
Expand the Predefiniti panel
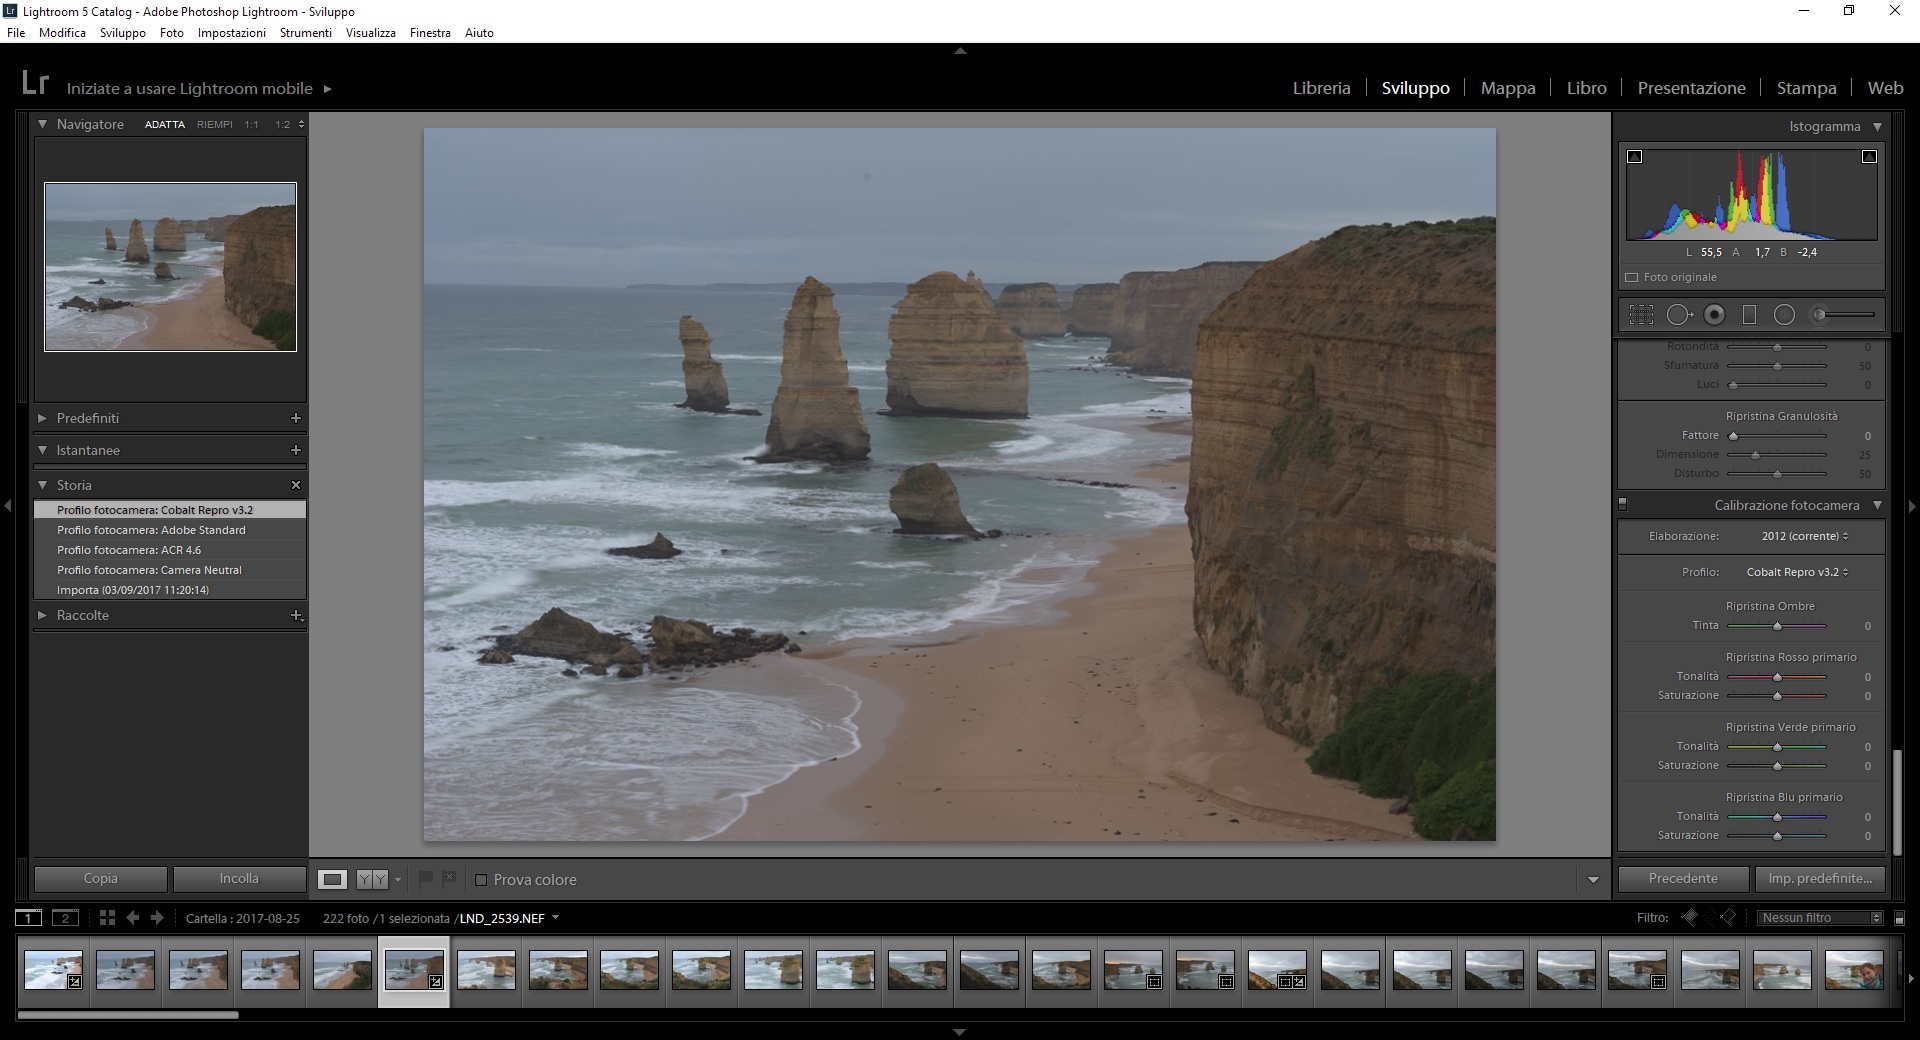pyautogui.click(x=42, y=418)
